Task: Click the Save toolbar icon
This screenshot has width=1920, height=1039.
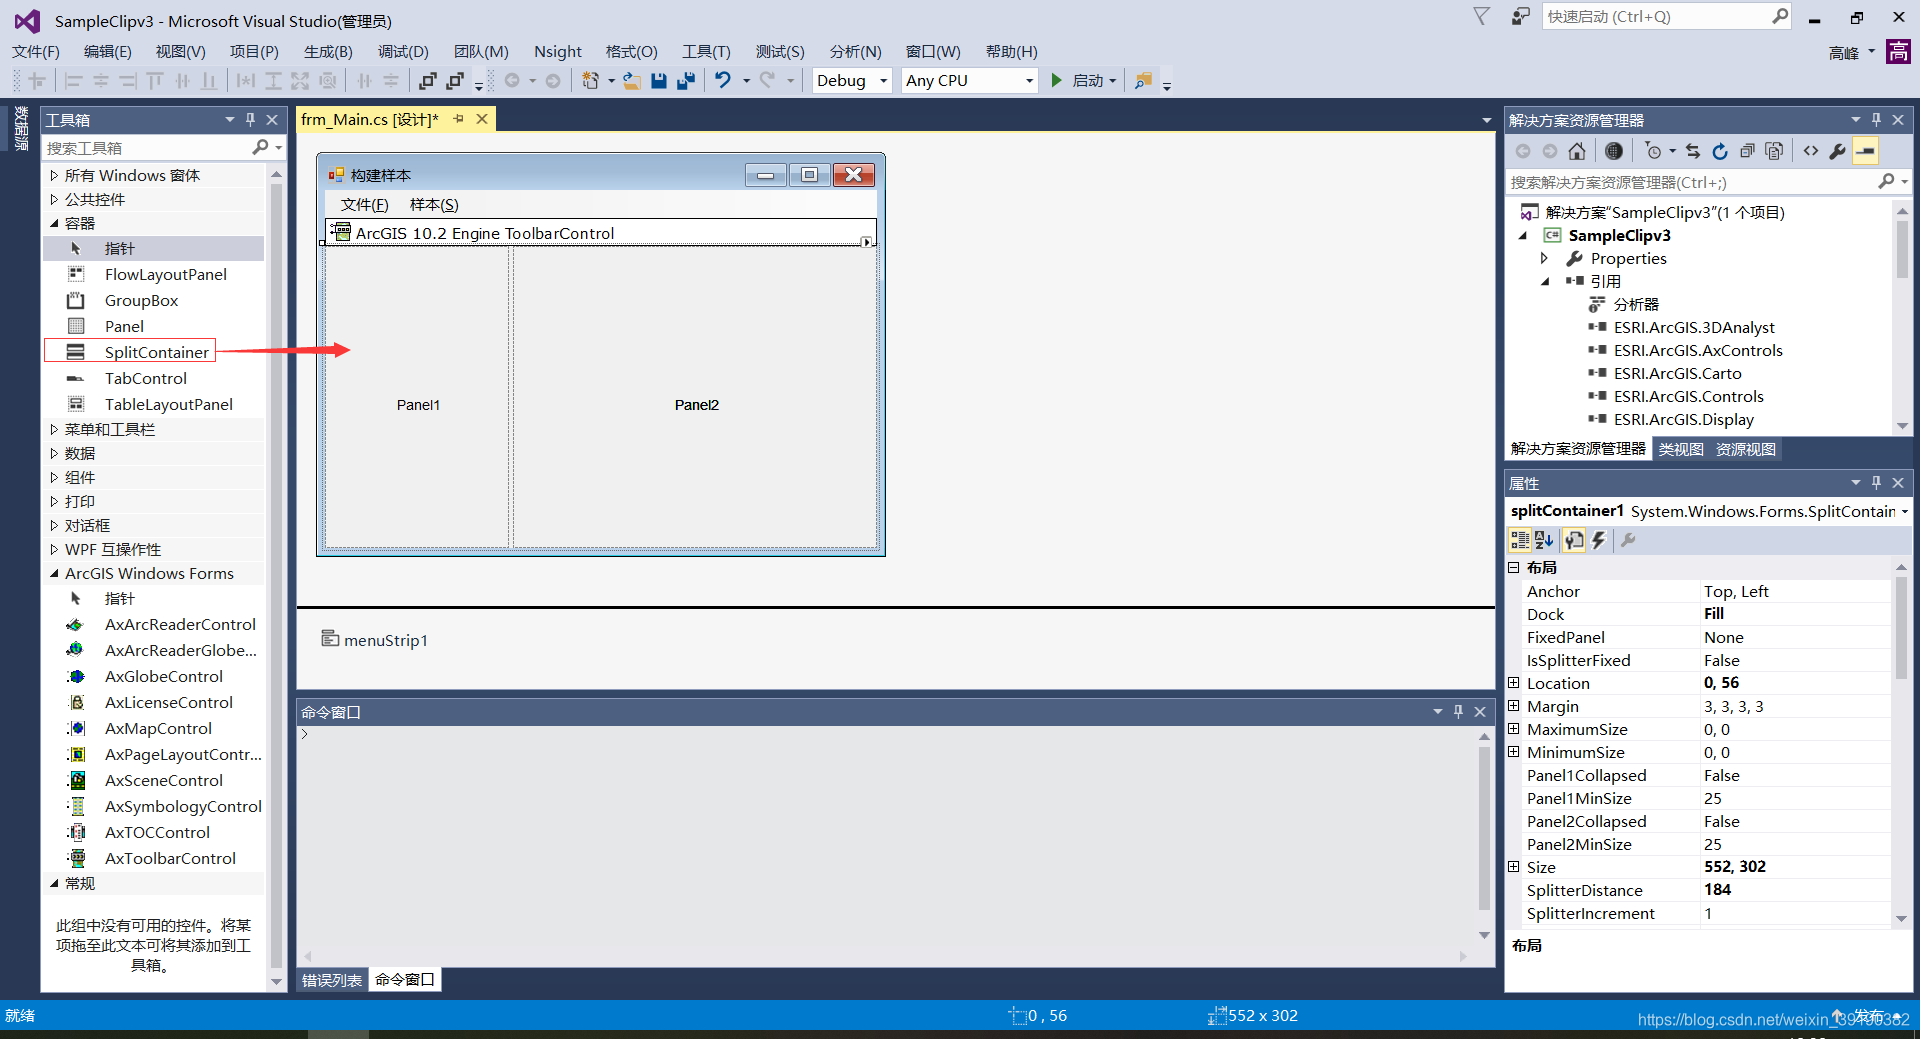Action: click(659, 81)
